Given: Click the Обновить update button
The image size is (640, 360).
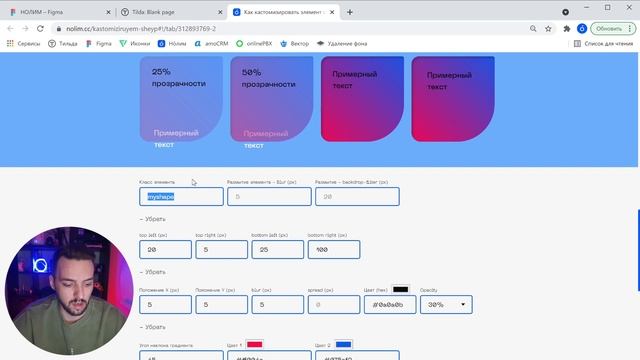Looking at the screenshot, I should click(609, 29).
